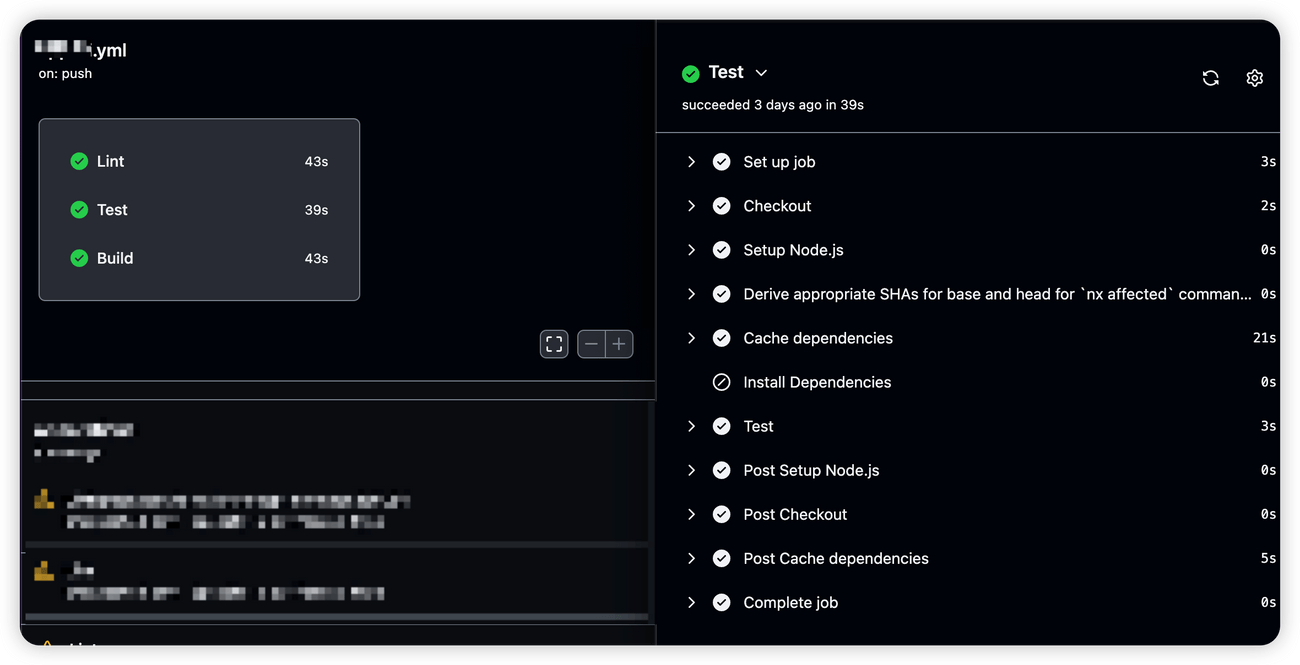Viewport: 1300px width, 665px height.
Task: Expand the Setup Node.js step
Action: click(x=691, y=249)
